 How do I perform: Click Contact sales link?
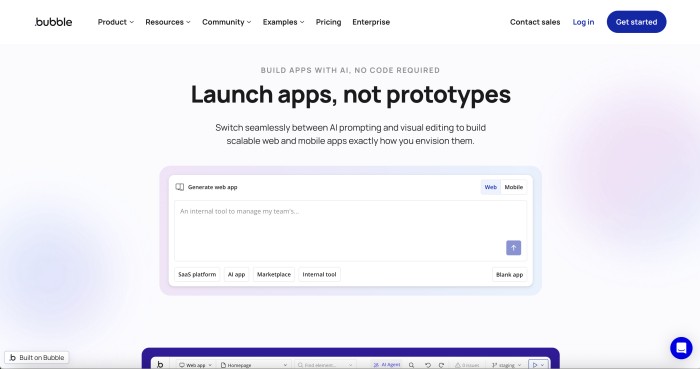535,22
